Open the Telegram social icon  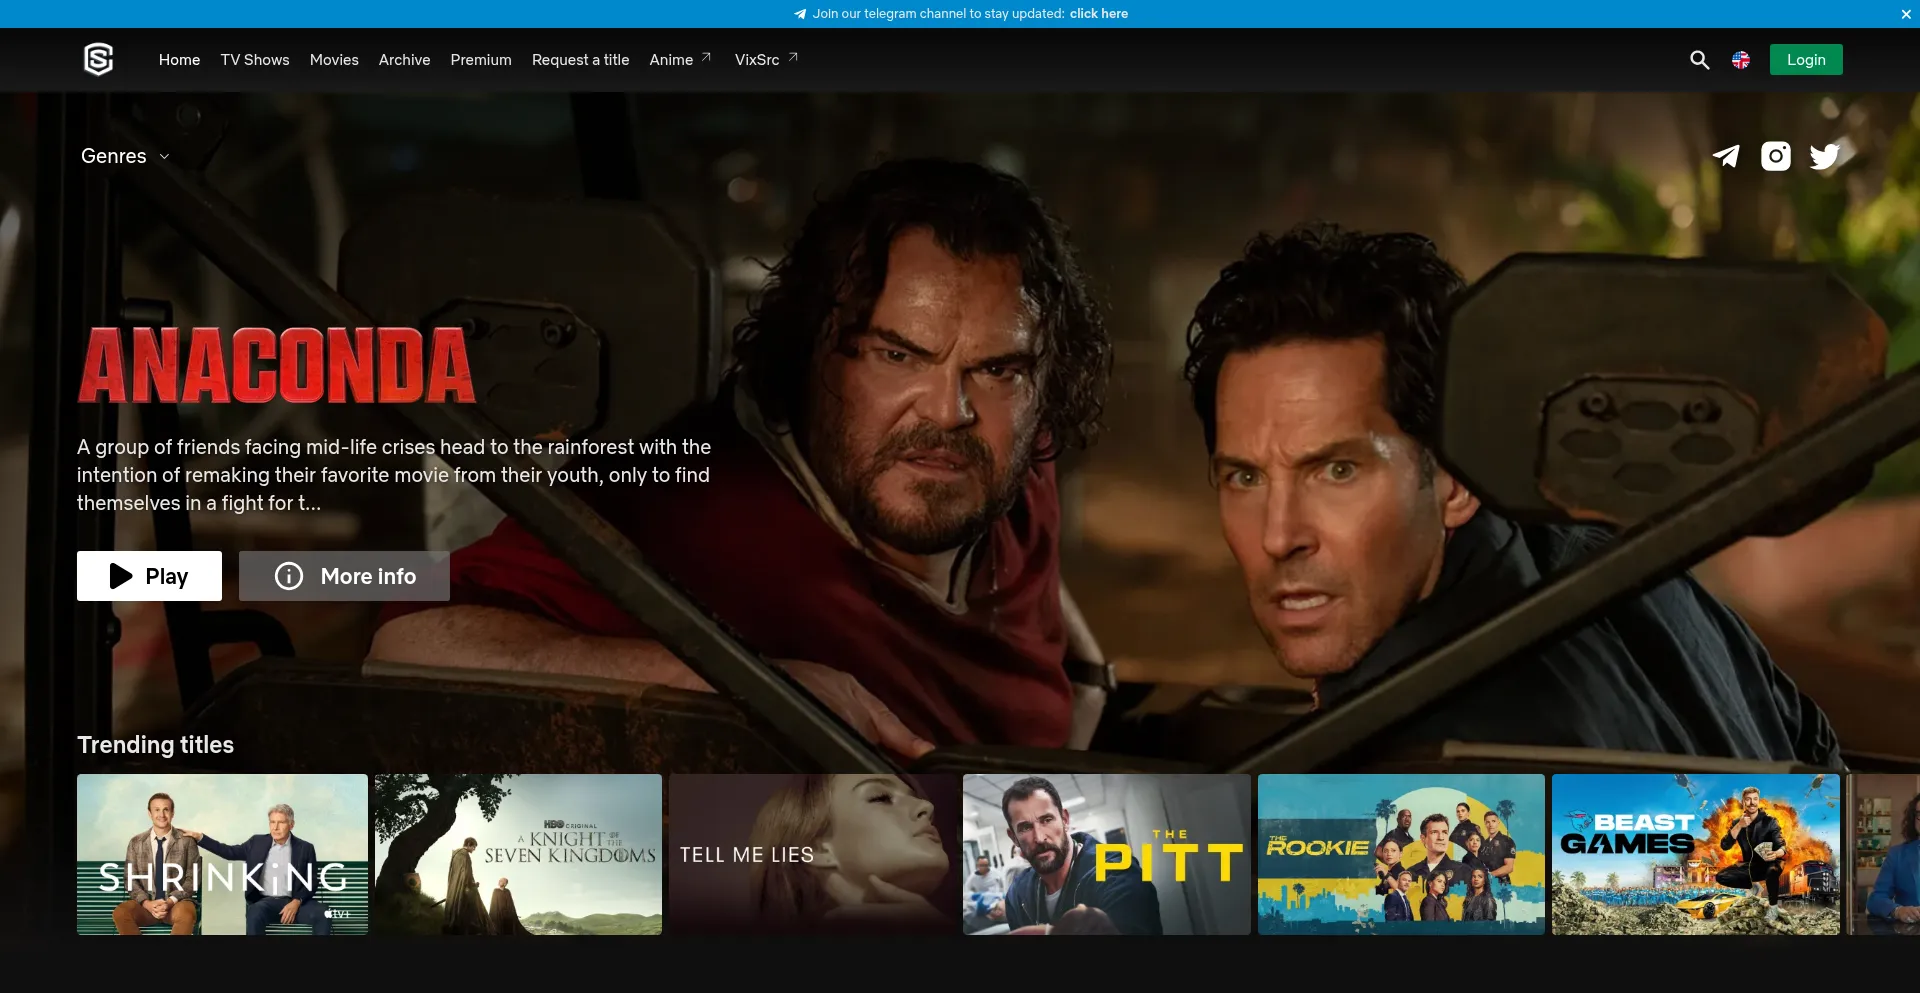coord(1726,156)
